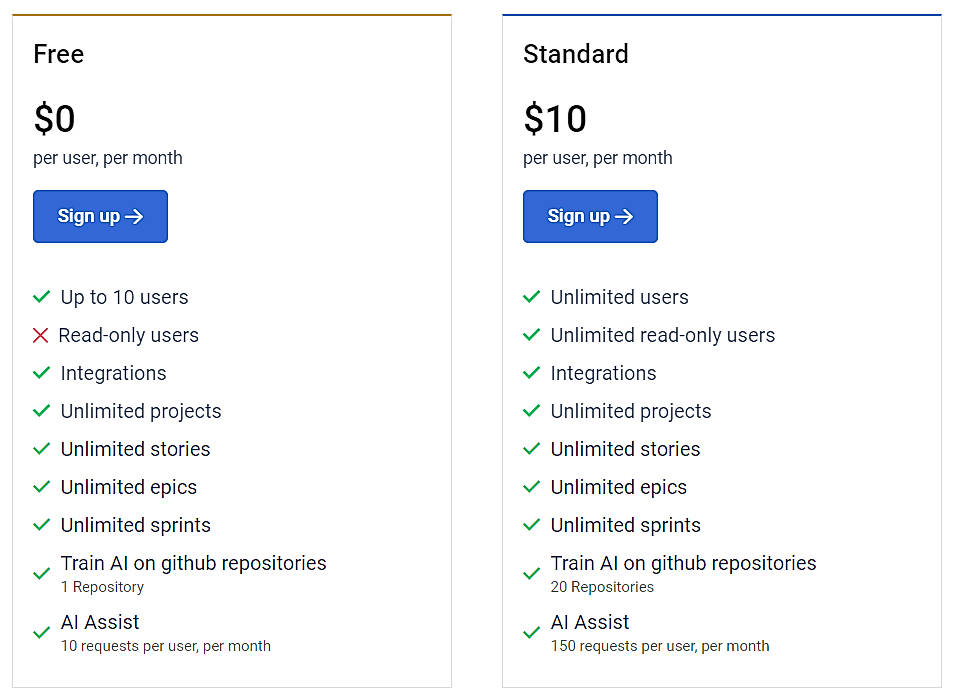Click the 1 Repository detail under Train AI

pyautogui.click(x=100, y=587)
